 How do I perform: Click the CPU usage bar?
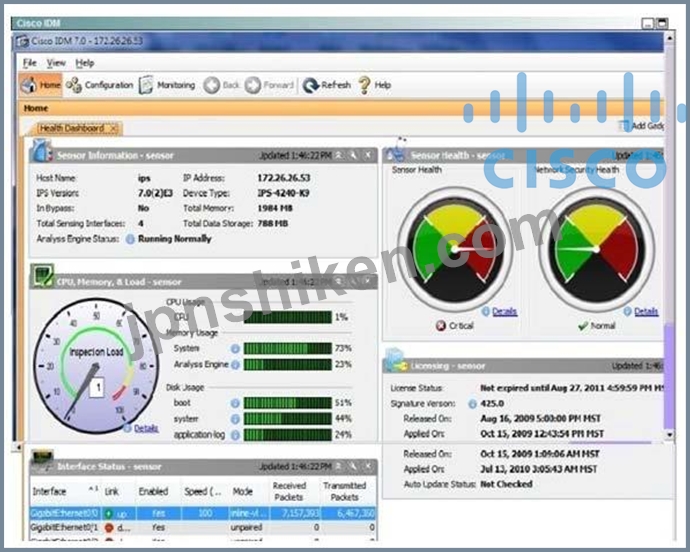click(x=288, y=317)
